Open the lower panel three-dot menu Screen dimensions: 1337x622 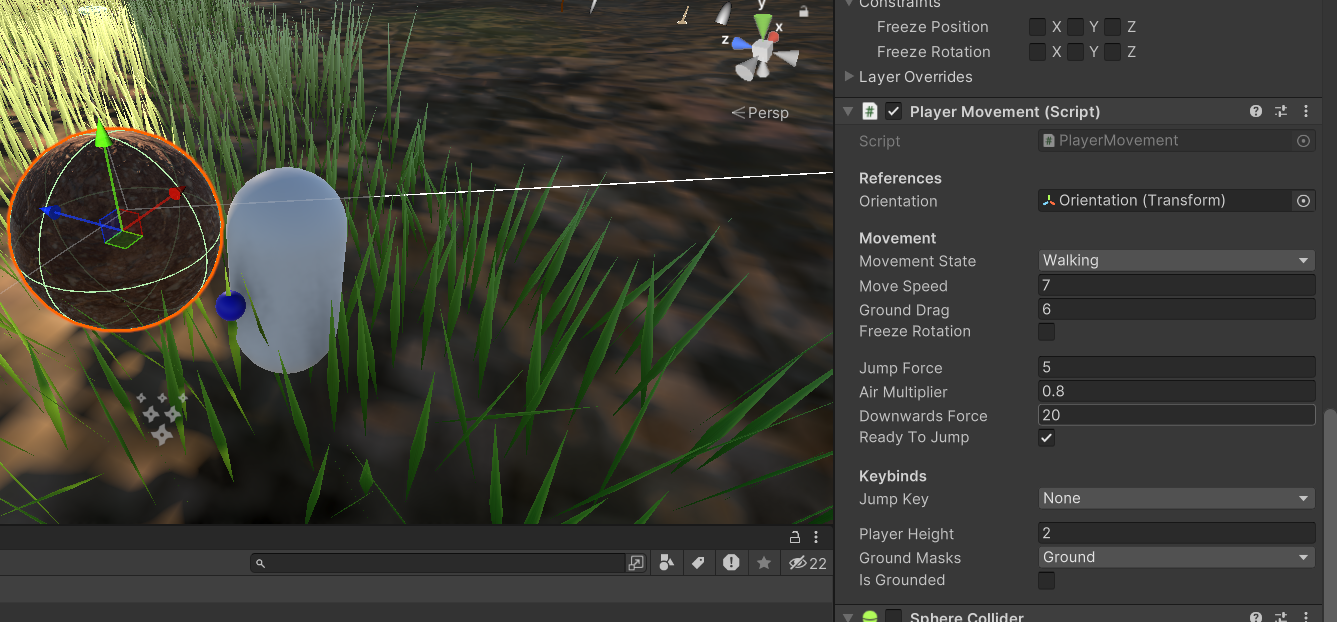[x=817, y=537]
